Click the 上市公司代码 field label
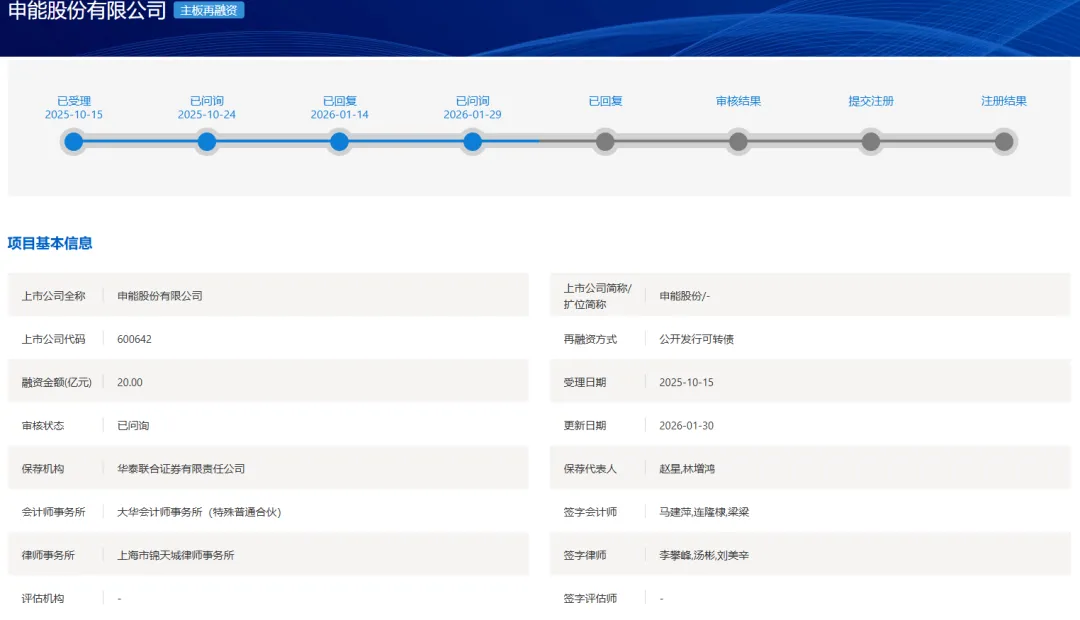Screen dimensions: 1080x620 point(53,339)
